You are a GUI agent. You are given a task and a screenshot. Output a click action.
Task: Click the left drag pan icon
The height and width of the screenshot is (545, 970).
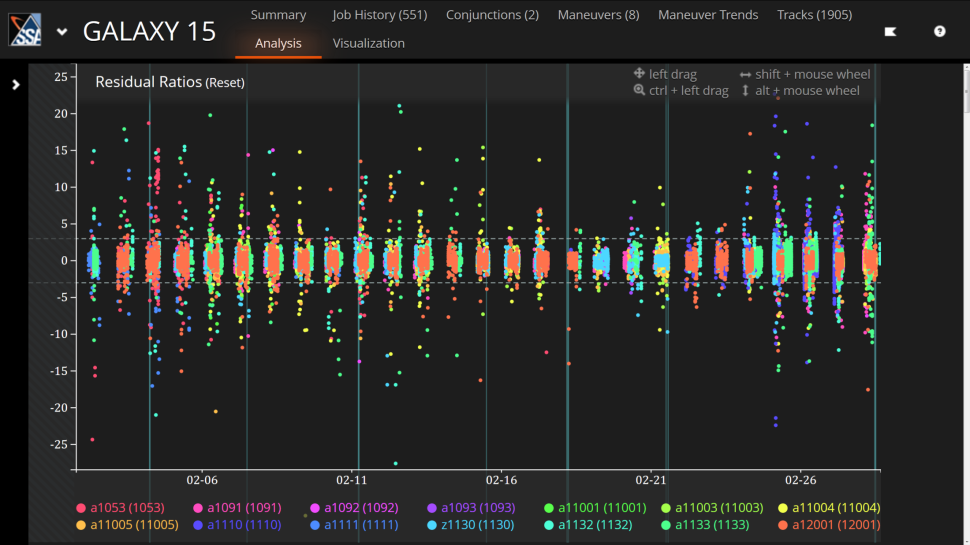click(x=639, y=74)
